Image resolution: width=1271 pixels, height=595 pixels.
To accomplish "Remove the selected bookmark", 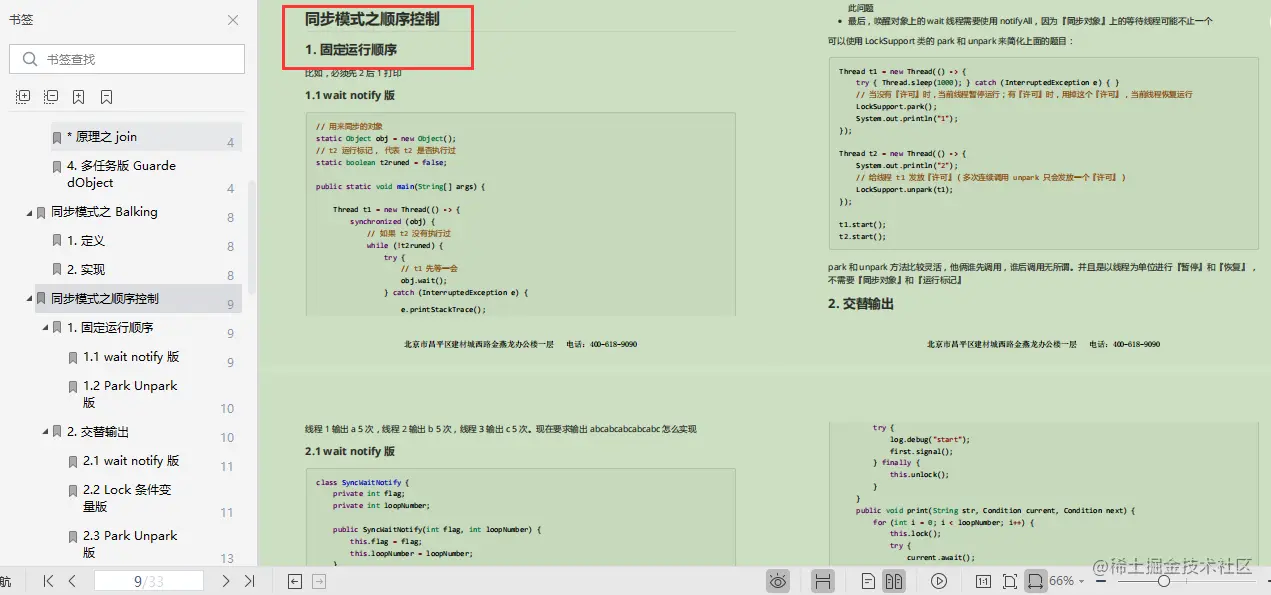I will click(107, 96).
